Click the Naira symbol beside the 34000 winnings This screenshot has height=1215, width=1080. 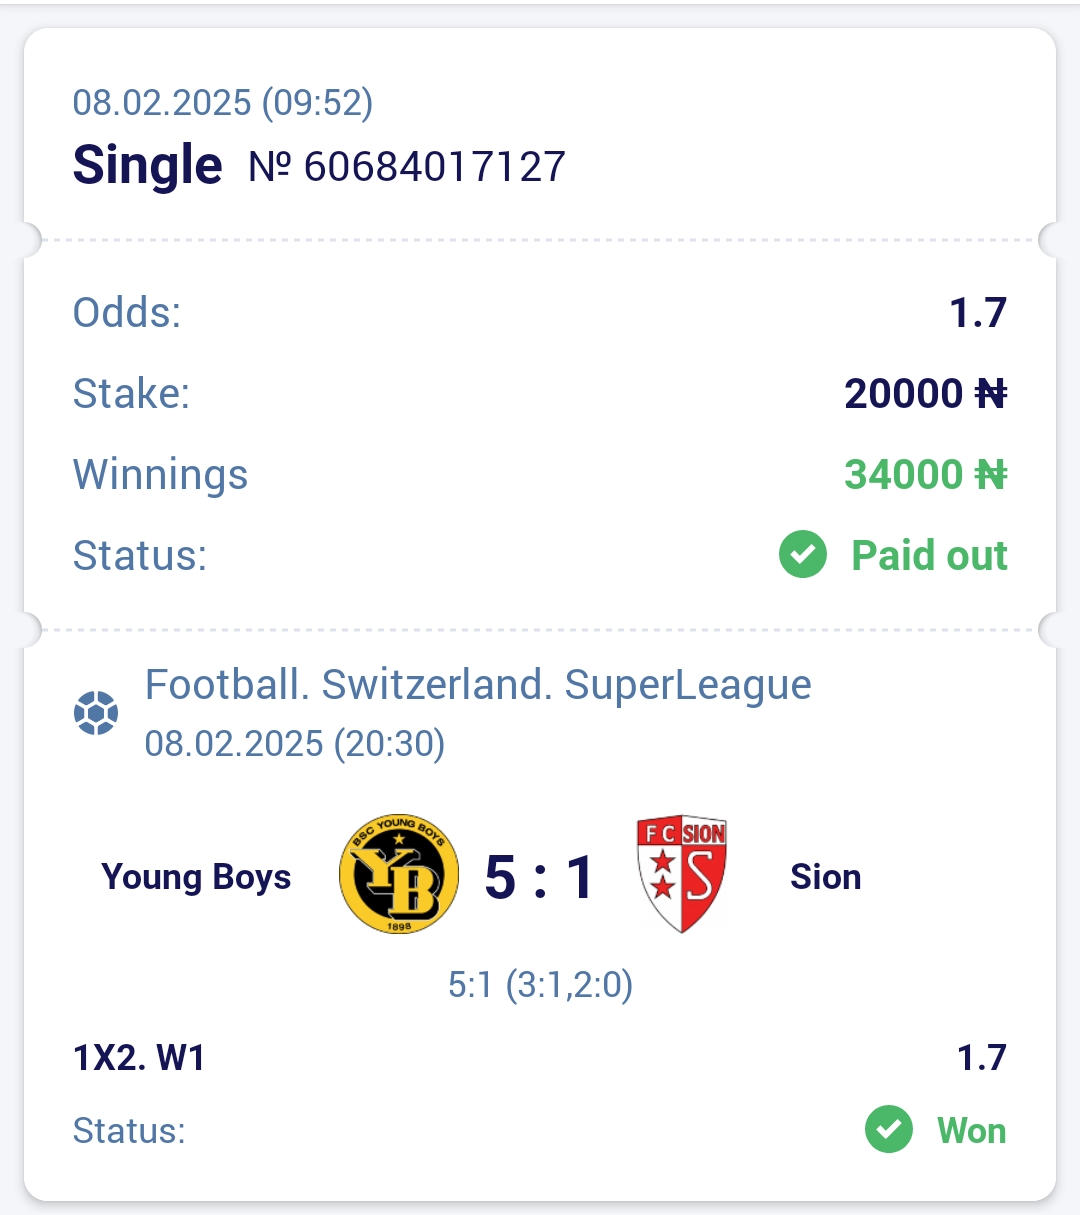tap(991, 475)
